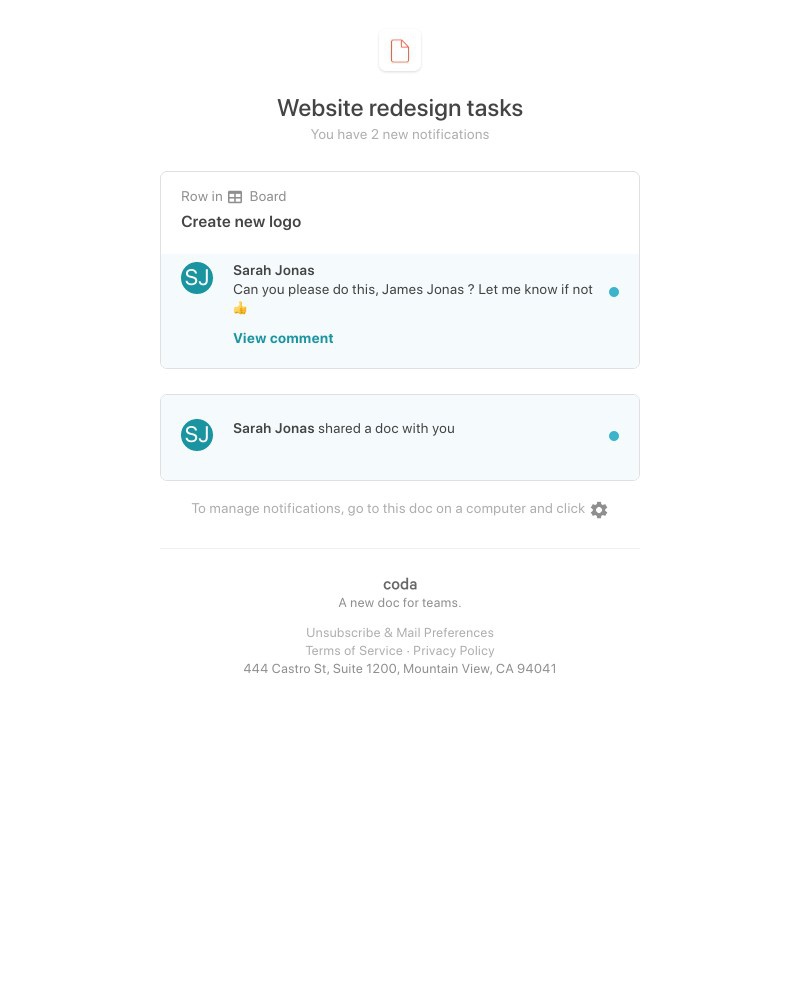Expand the Create new logo row

point(241,221)
